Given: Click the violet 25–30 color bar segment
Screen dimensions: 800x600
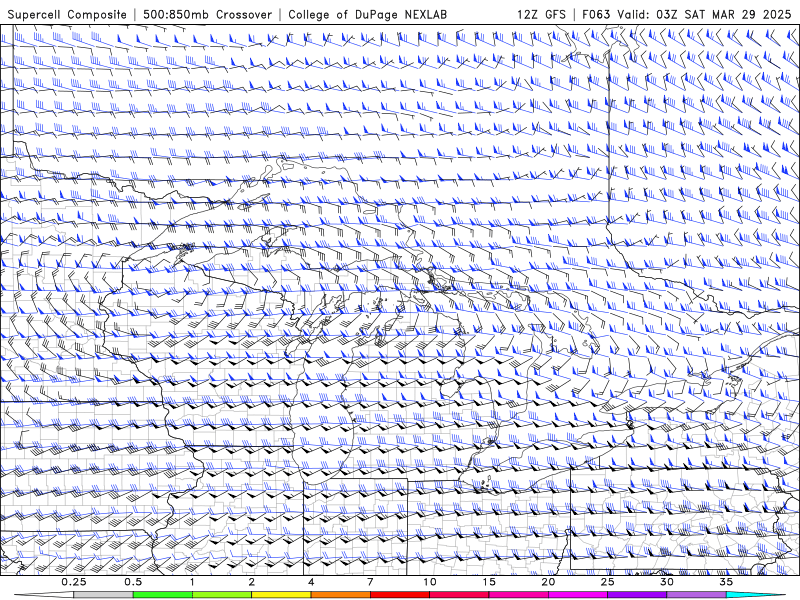Looking at the screenshot, I should click(637, 595).
